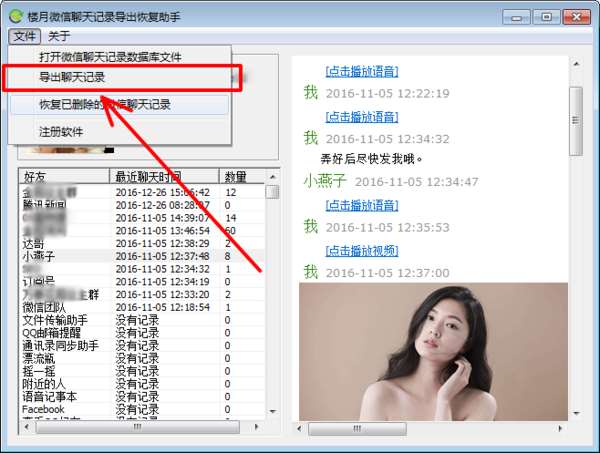The height and width of the screenshot is (453, 600).
Task: Click chat view horizontal scroll right arrow
Action: tap(560, 429)
